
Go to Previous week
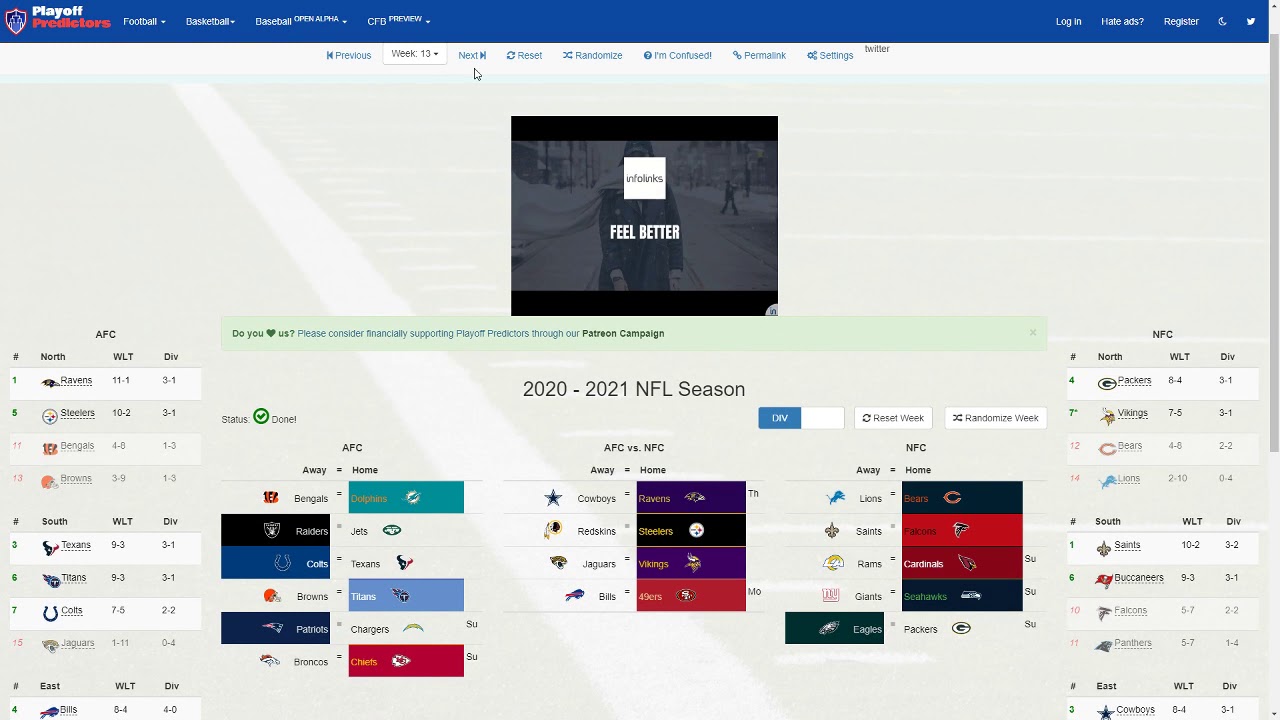349,55
